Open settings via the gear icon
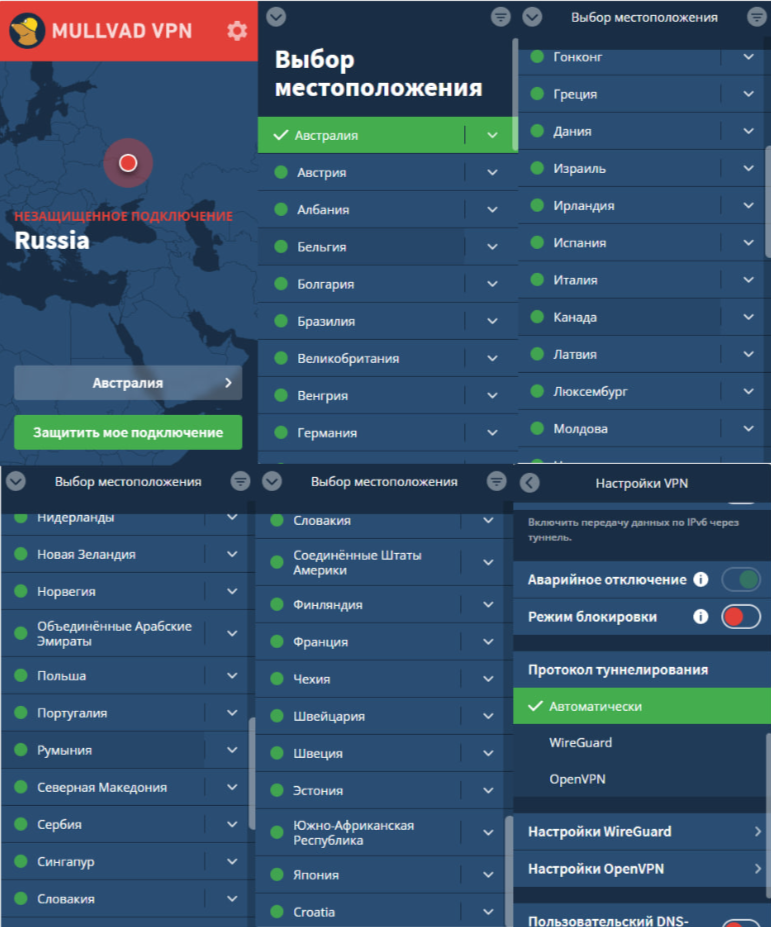771x927 pixels. click(237, 31)
